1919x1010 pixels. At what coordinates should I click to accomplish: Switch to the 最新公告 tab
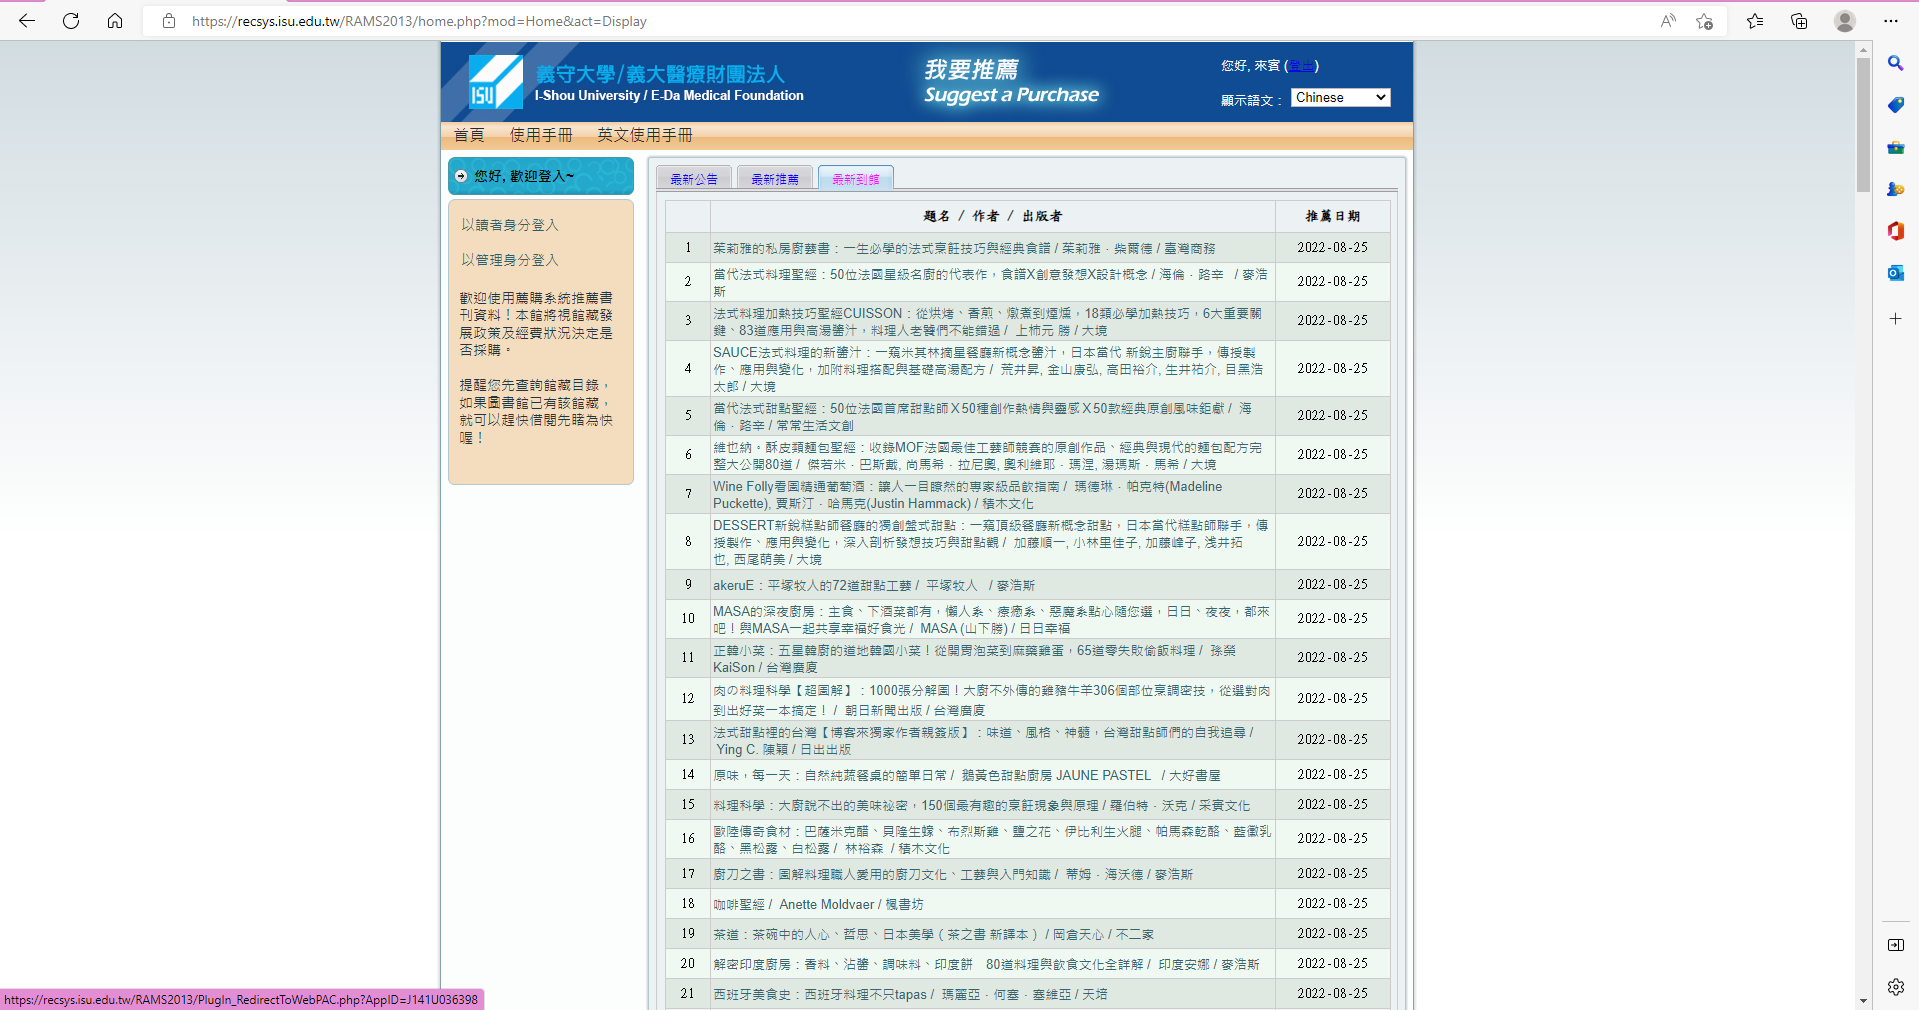click(694, 178)
